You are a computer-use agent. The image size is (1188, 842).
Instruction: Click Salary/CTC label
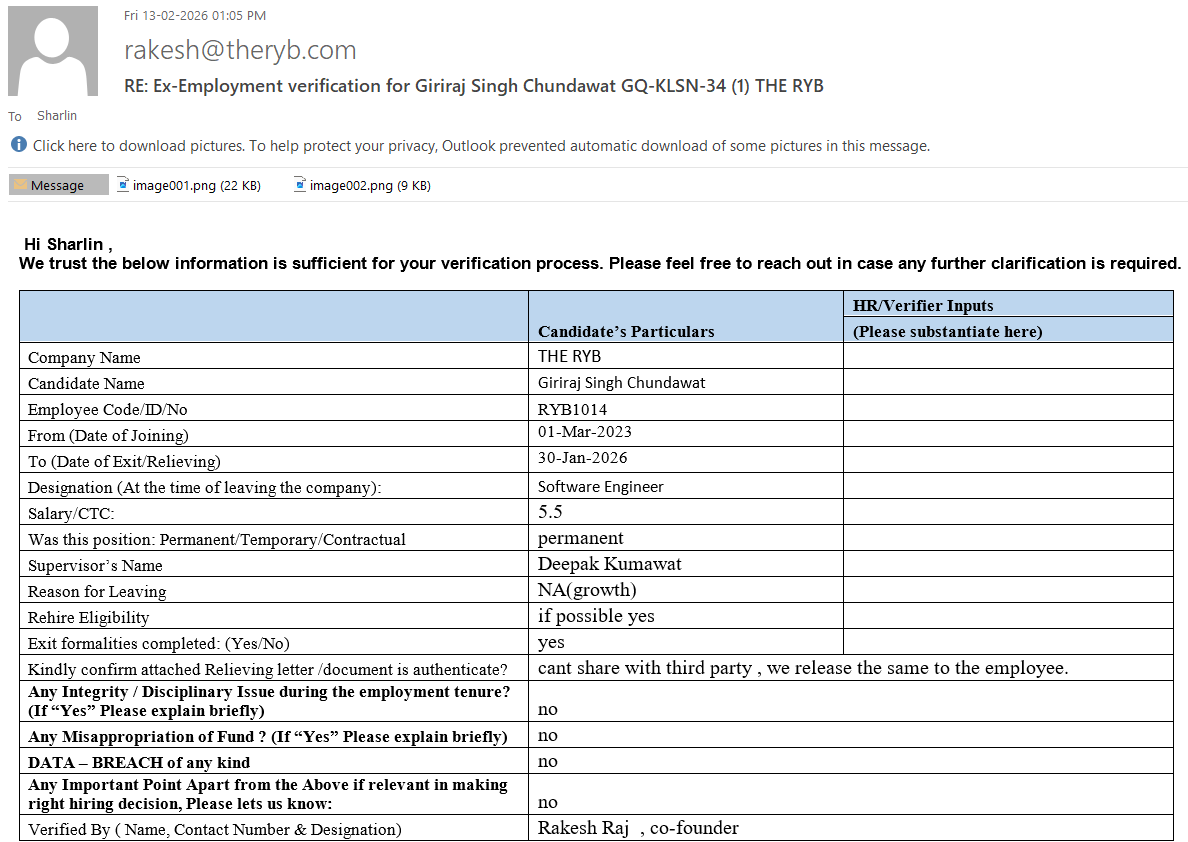point(71,513)
